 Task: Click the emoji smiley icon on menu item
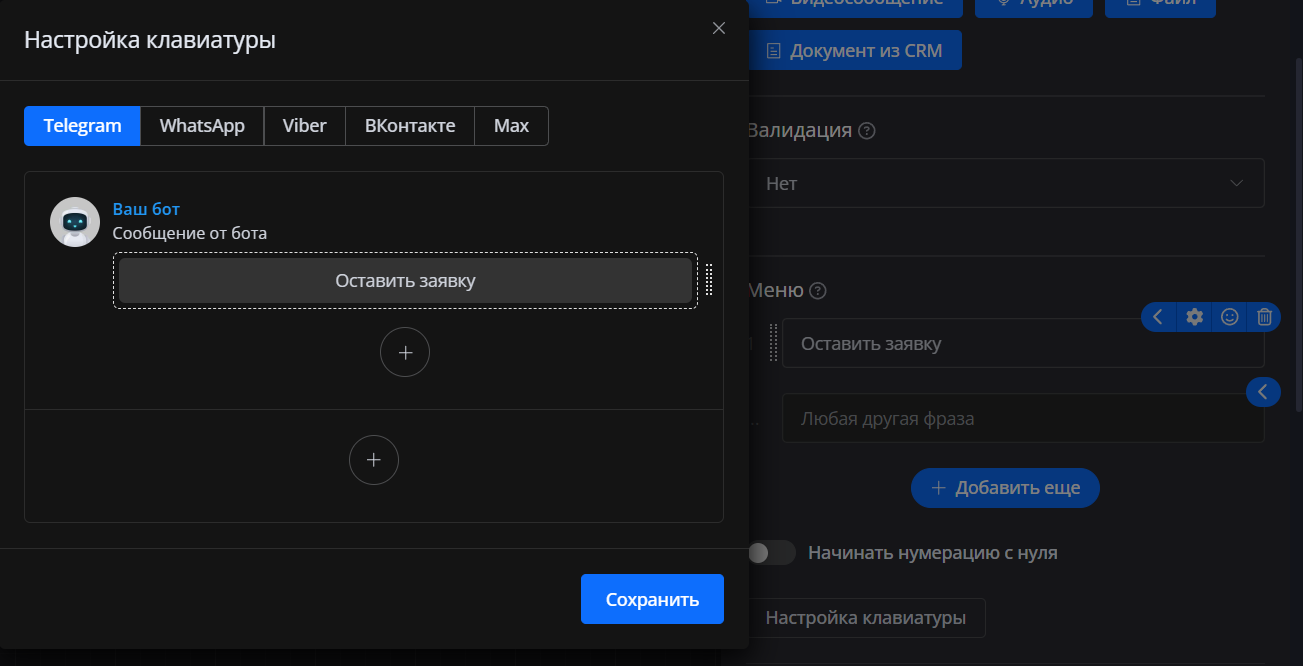click(x=1230, y=317)
